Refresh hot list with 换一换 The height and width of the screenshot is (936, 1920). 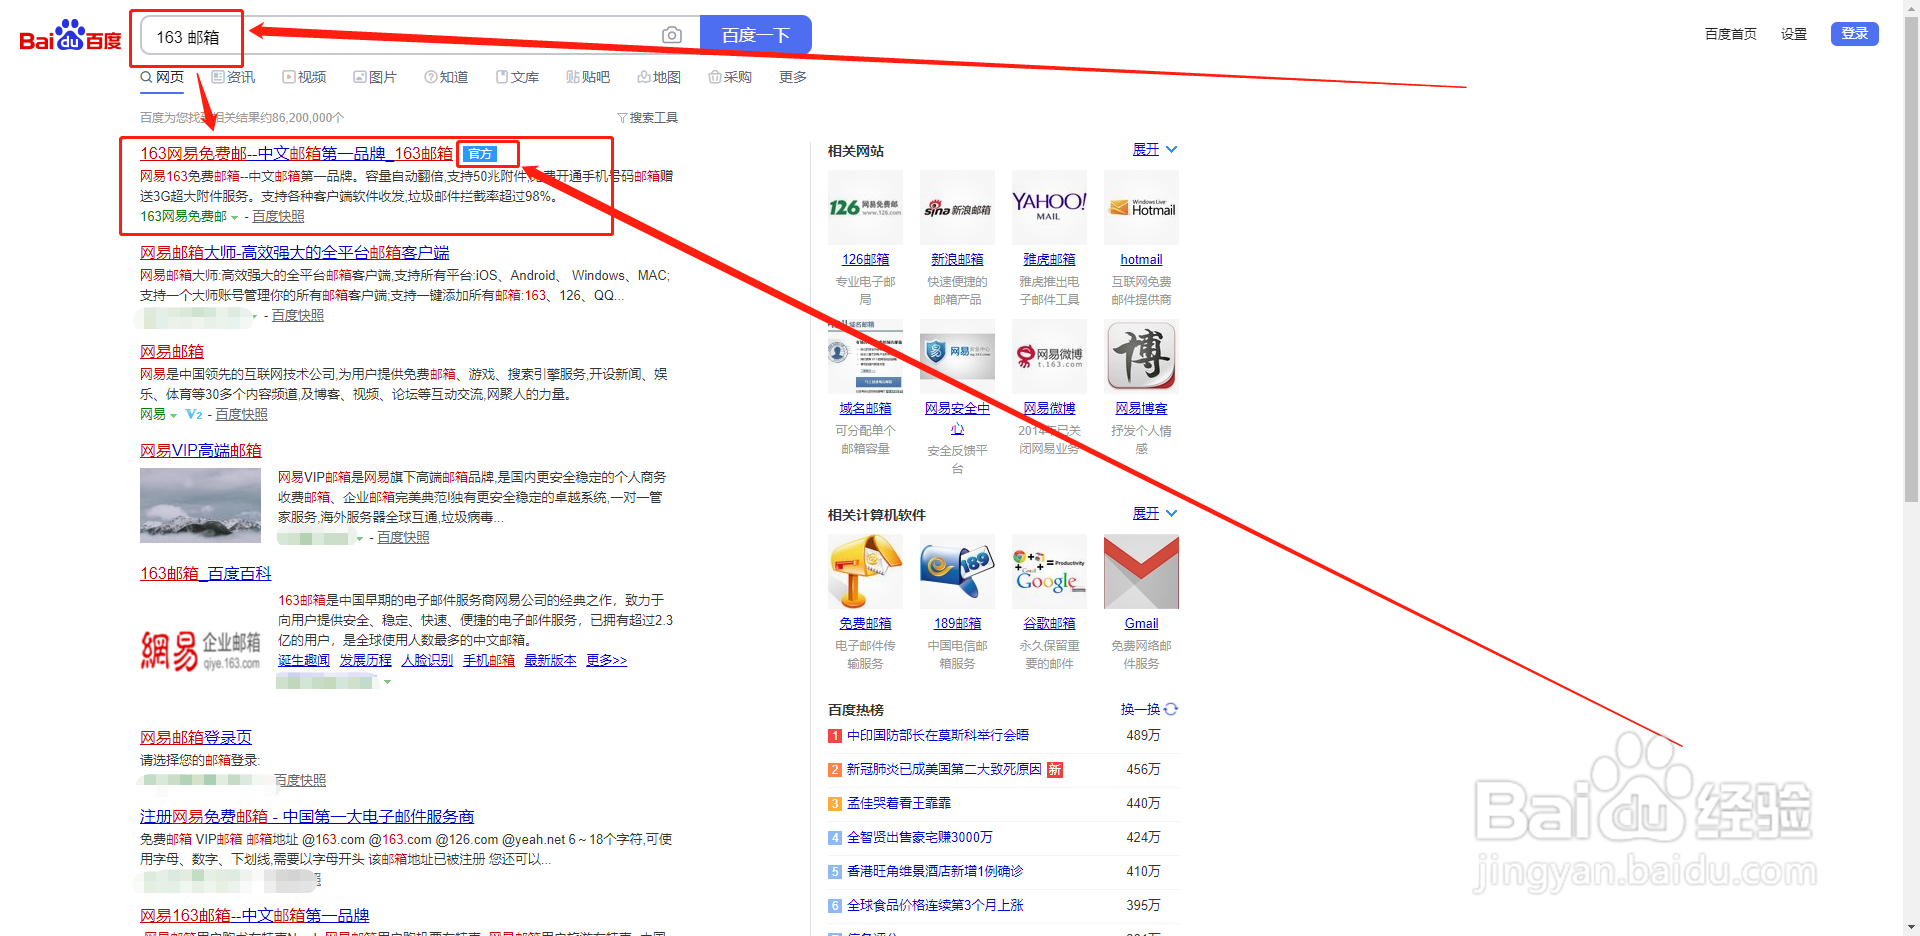(x=1149, y=709)
